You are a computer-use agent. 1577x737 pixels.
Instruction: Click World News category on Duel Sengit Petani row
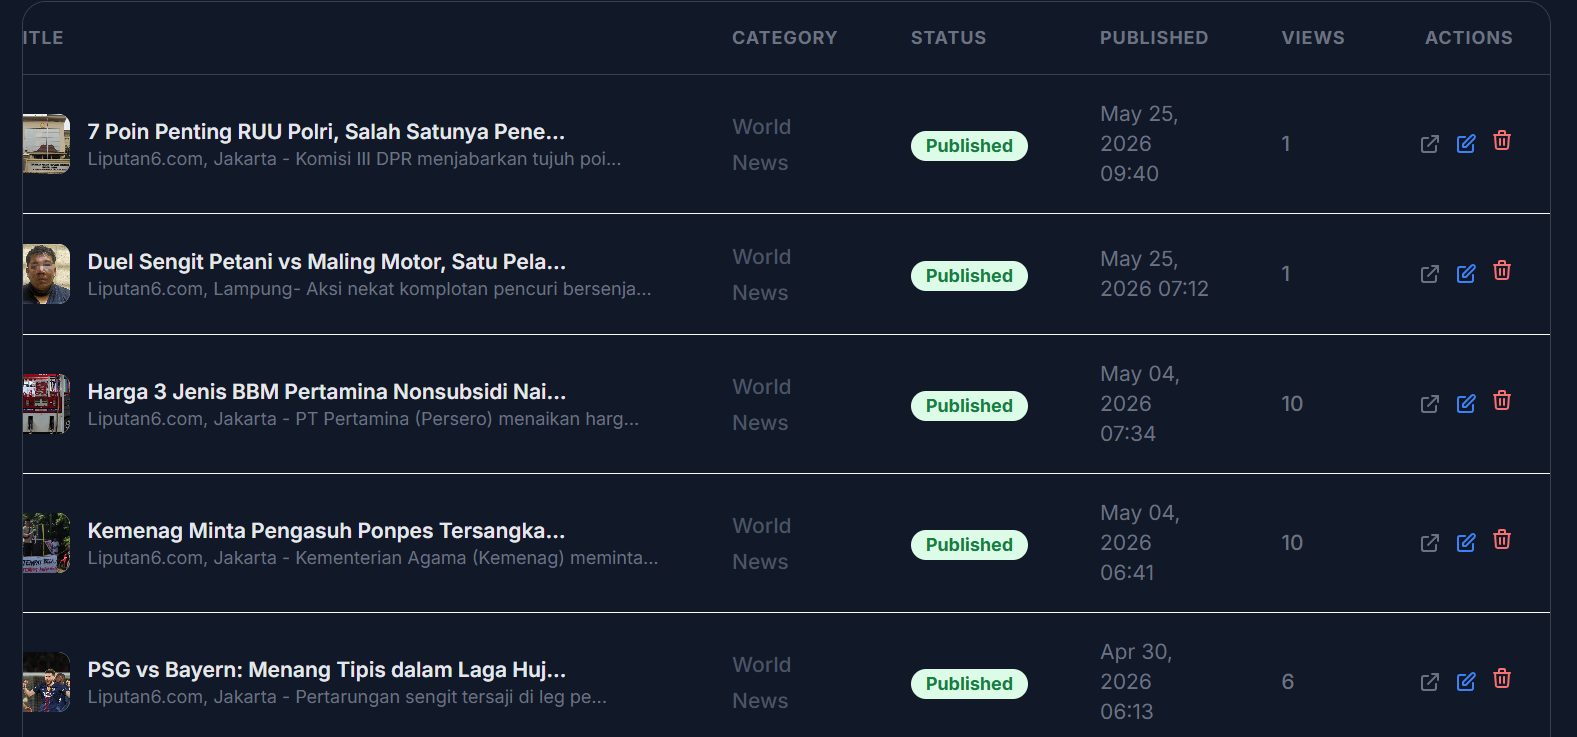tap(761, 275)
